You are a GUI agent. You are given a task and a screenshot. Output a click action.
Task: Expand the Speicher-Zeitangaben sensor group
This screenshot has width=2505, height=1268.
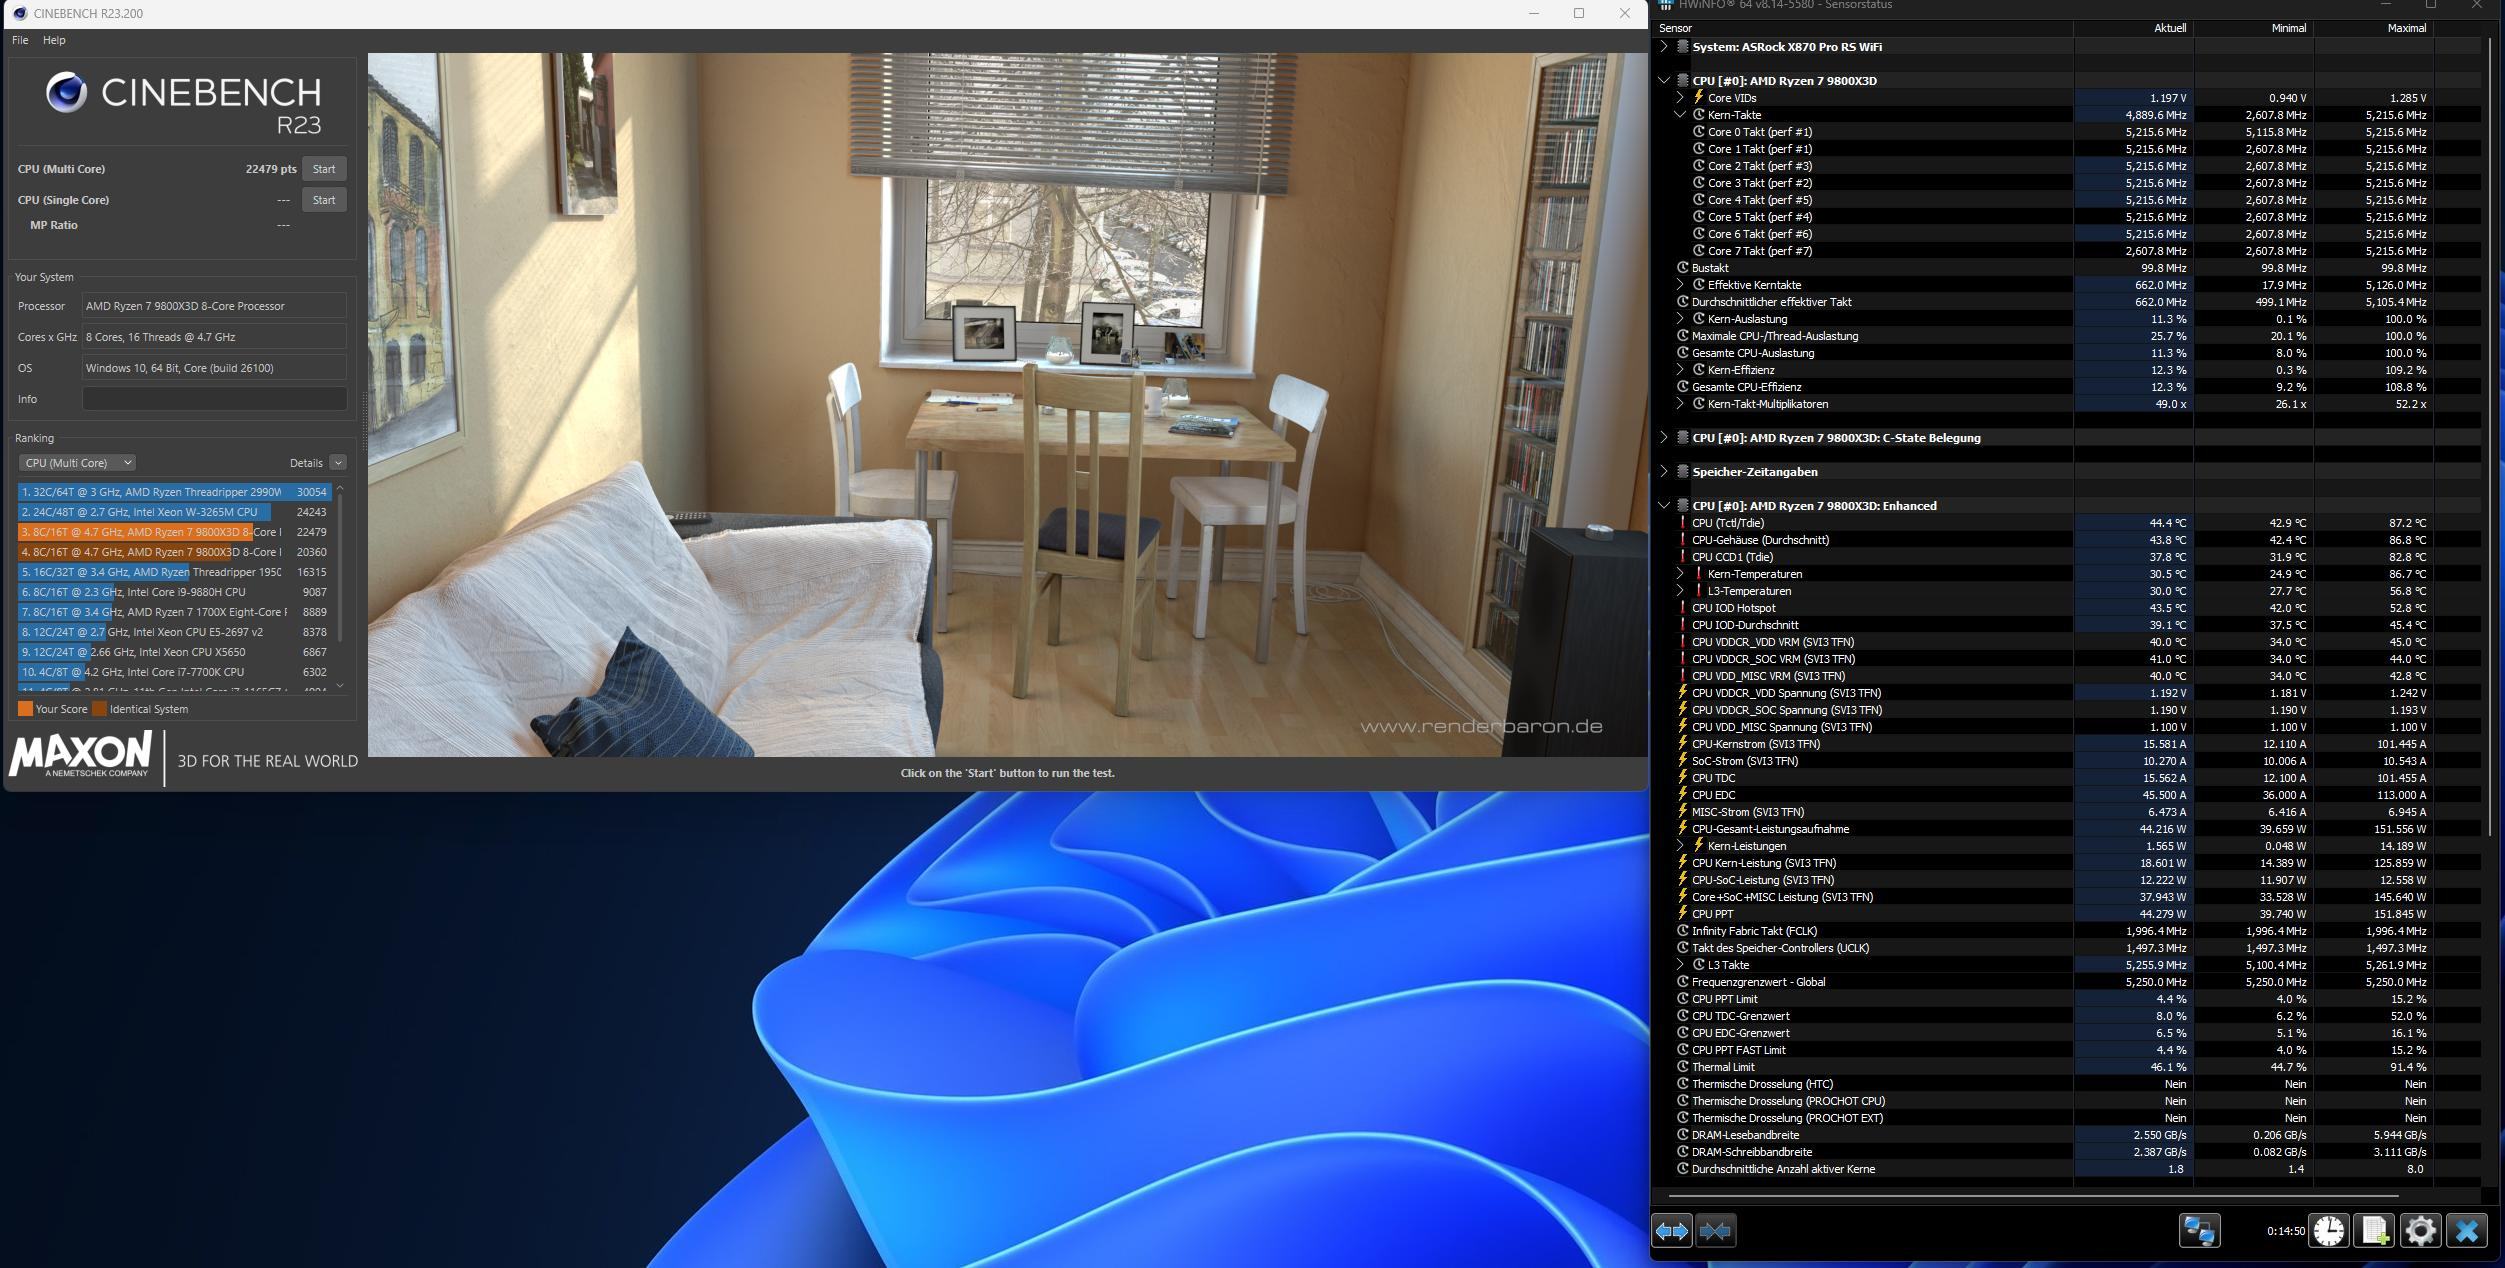(x=1664, y=472)
